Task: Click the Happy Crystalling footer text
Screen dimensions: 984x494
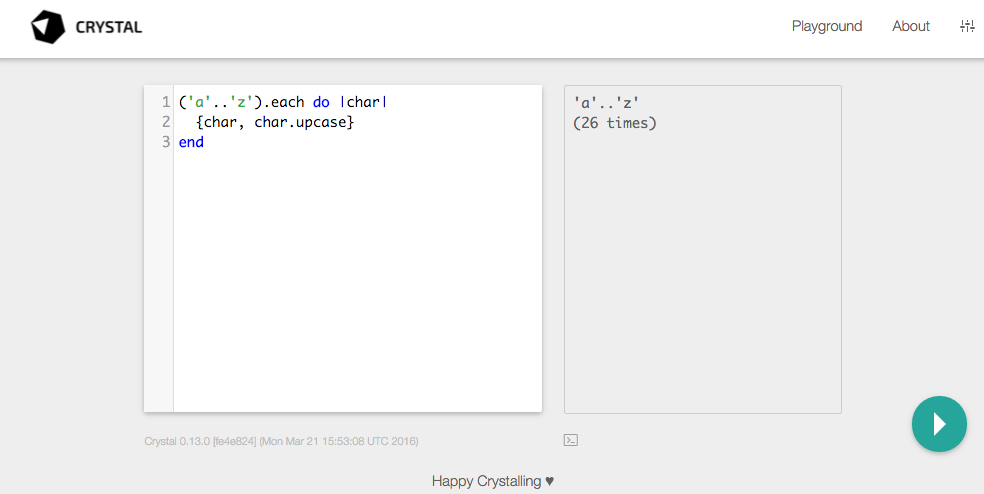Action: (486, 481)
